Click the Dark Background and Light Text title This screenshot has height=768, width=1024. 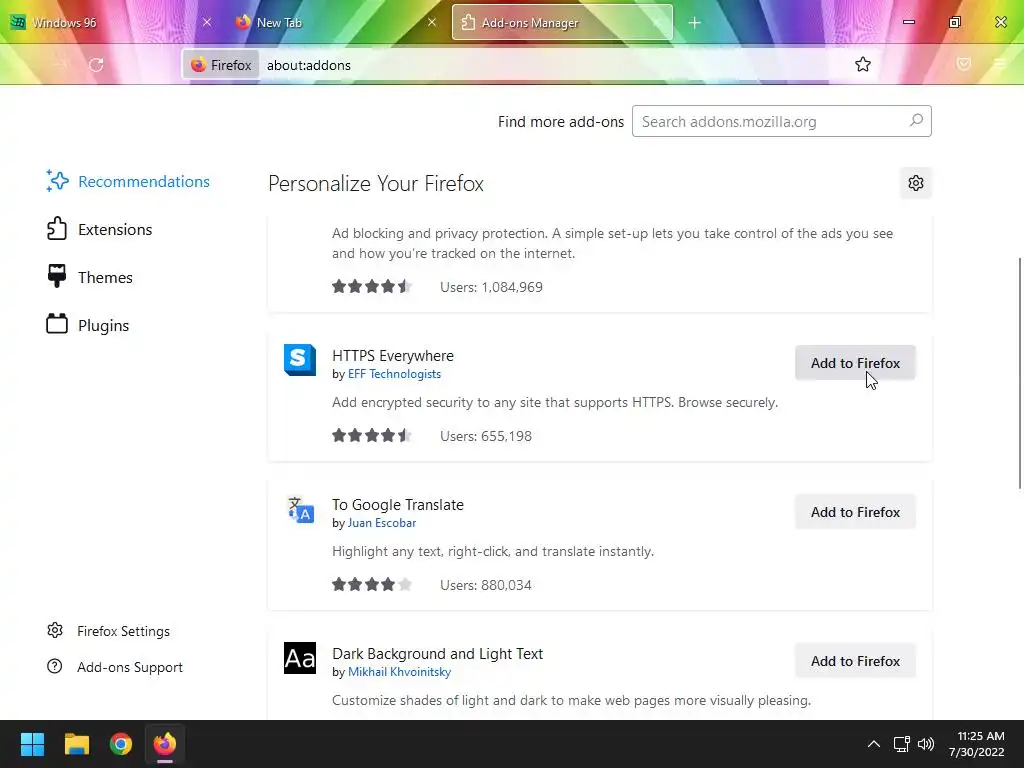pyautogui.click(x=438, y=654)
